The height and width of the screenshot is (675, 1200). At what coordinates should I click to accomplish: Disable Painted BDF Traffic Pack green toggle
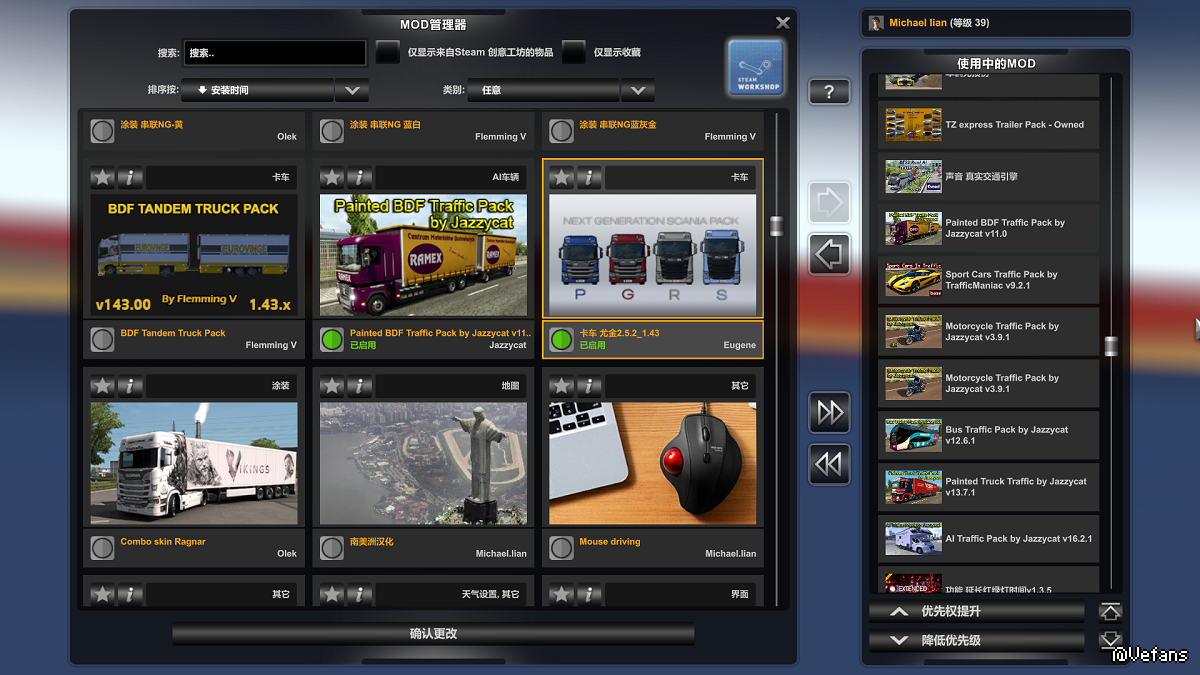coord(332,339)
